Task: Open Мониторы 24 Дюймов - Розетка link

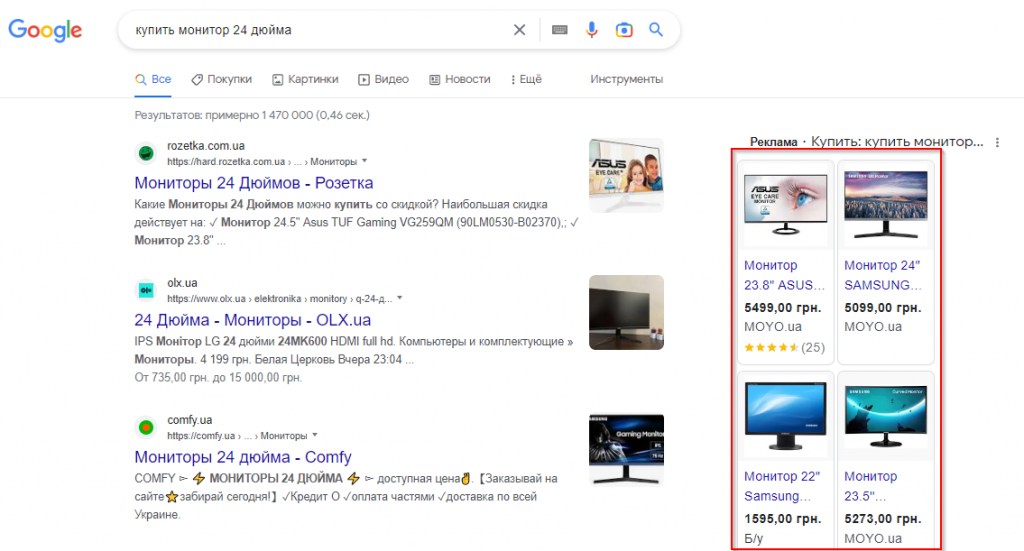Action: click(x=253, y=183)
